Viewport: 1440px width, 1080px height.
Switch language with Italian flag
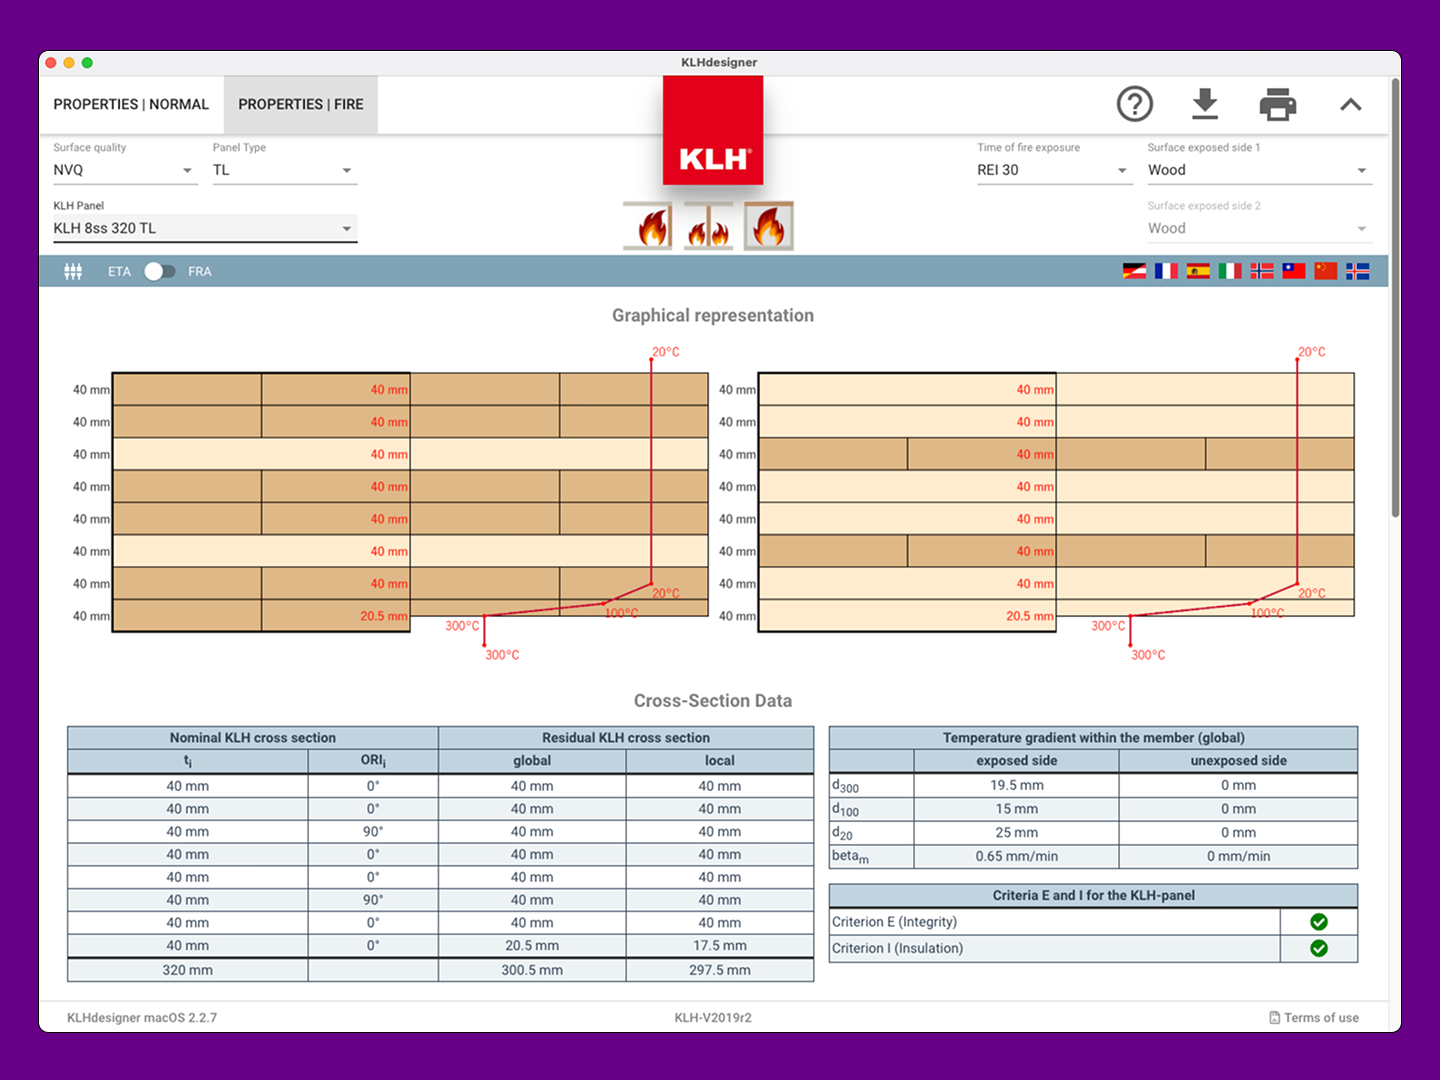pyautogui.click(x=1230, y=271)
